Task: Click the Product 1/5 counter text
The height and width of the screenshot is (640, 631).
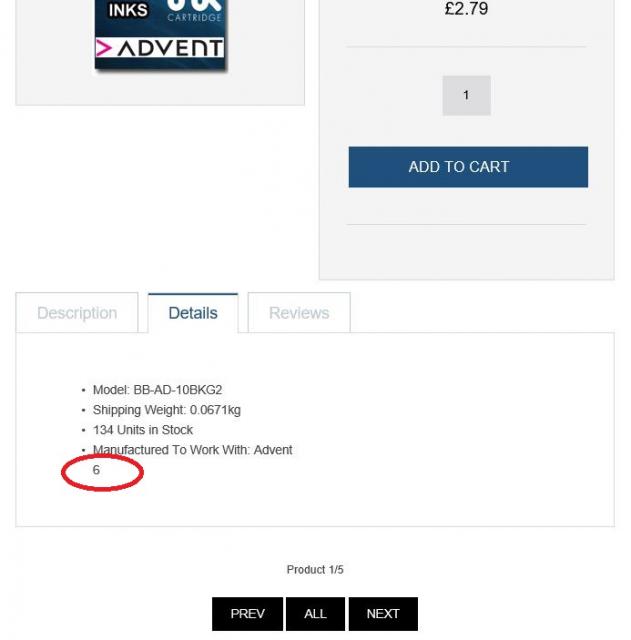Action: click(x=315, y=569)
